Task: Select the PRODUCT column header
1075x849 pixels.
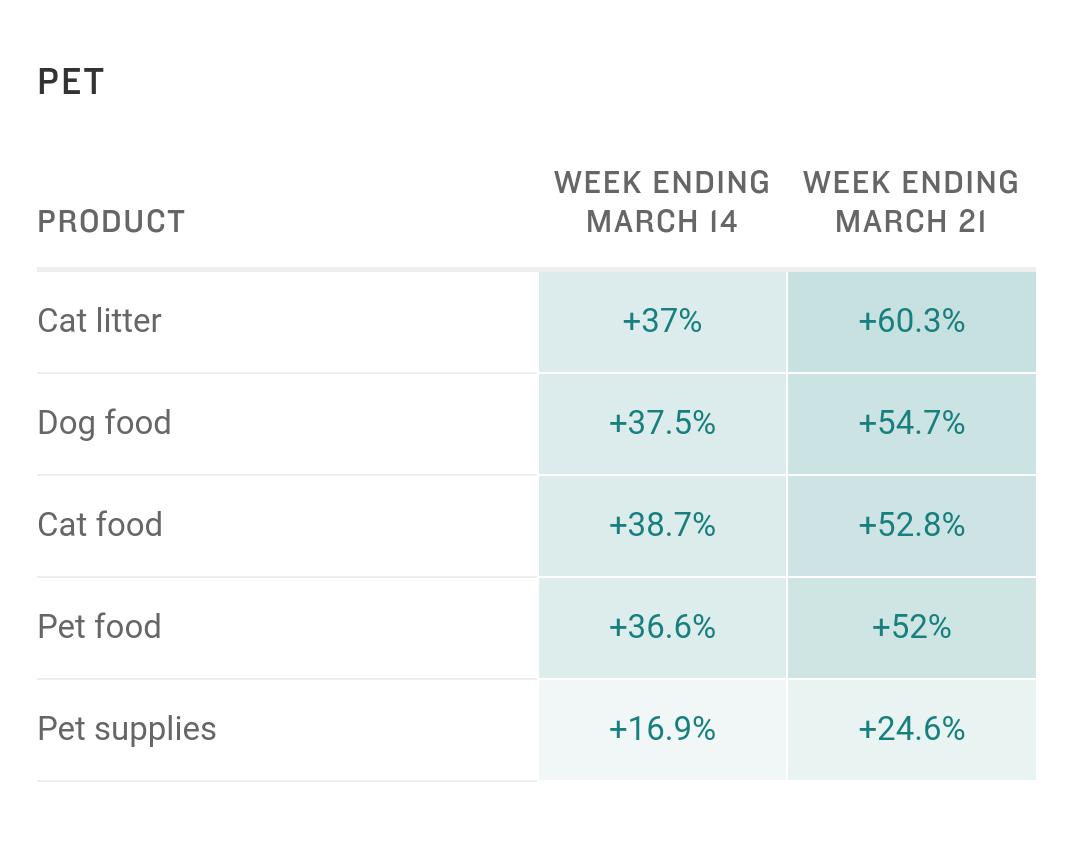Action: [111, 222]
